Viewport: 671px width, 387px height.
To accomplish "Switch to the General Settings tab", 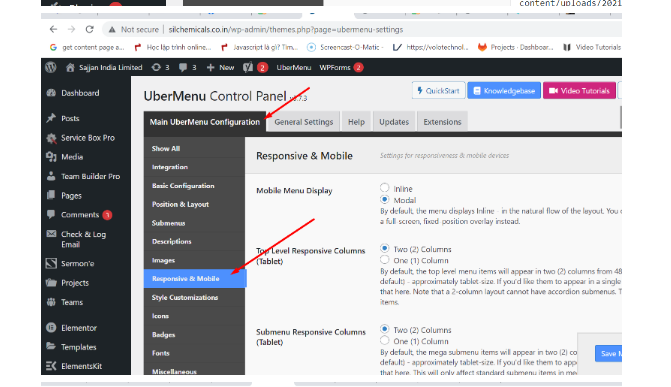I will tap(304, 122).
